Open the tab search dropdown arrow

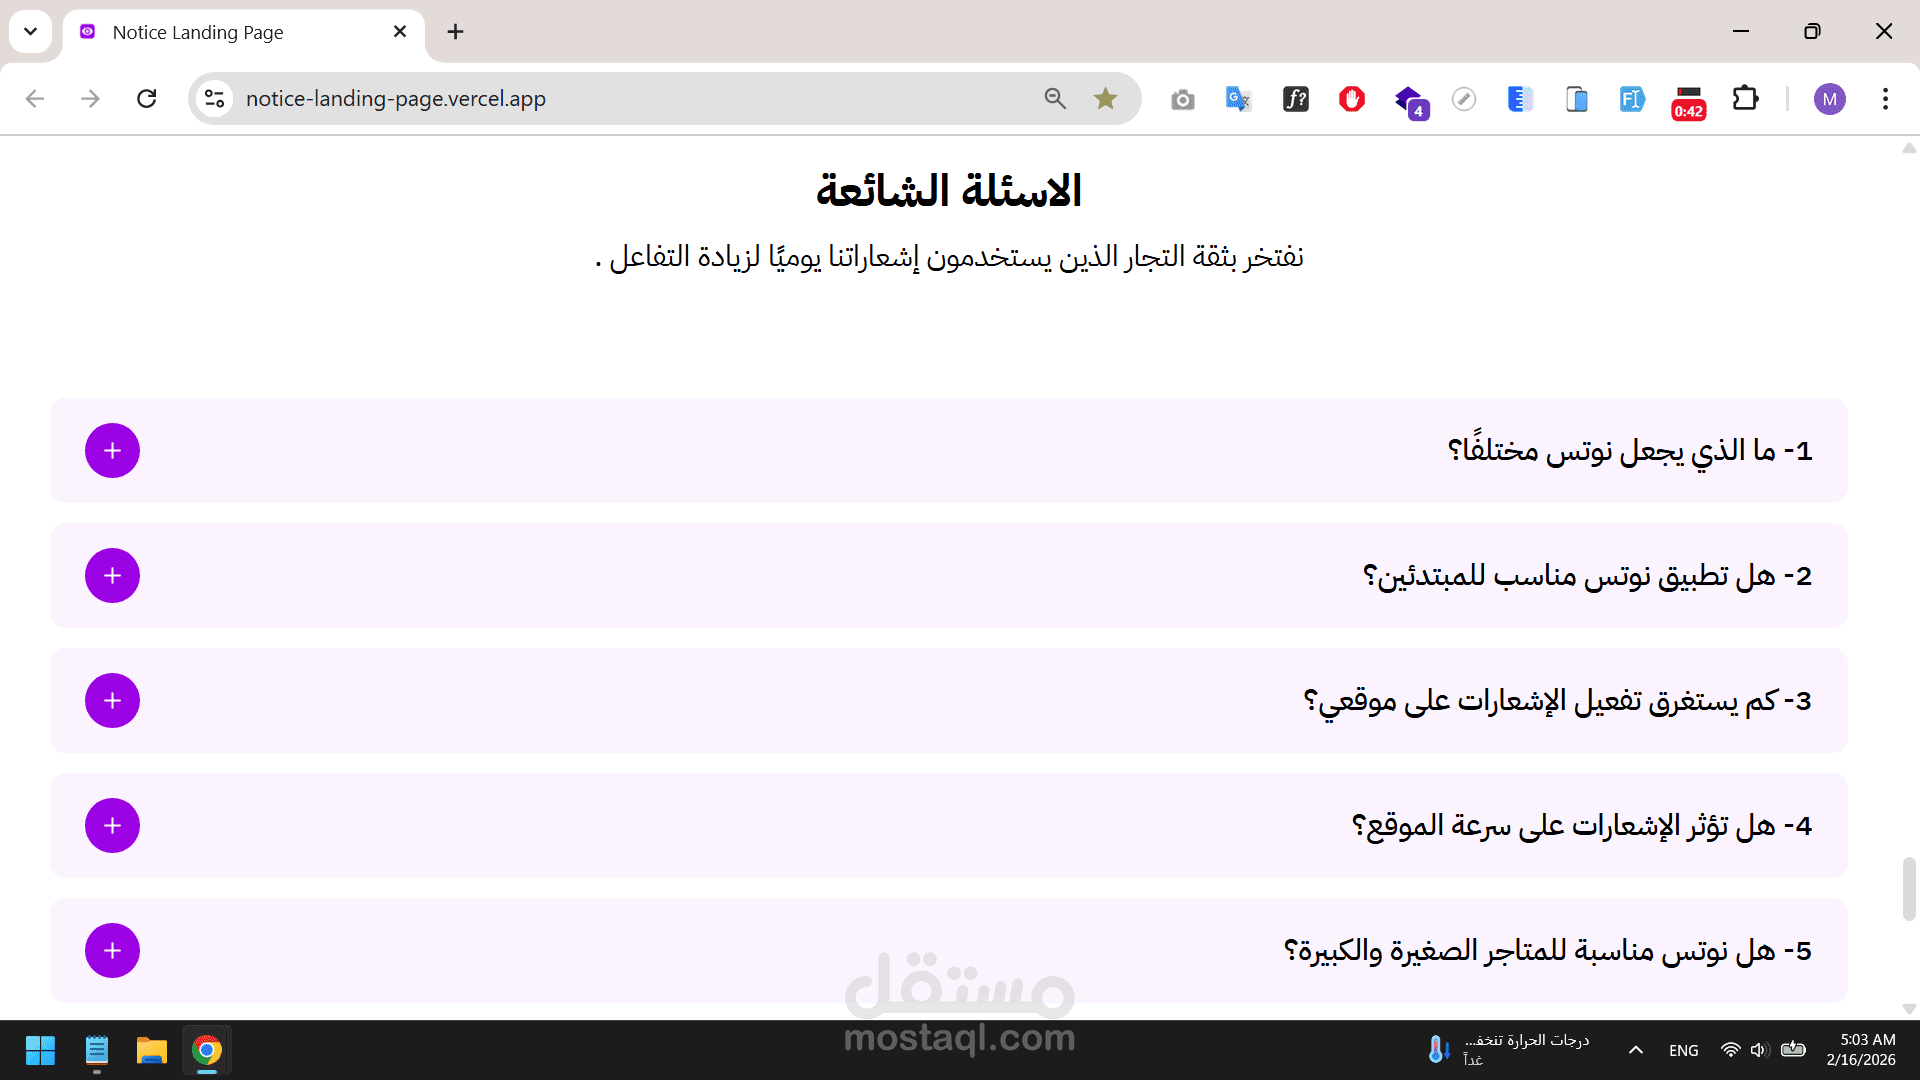[x=30, y=31]
